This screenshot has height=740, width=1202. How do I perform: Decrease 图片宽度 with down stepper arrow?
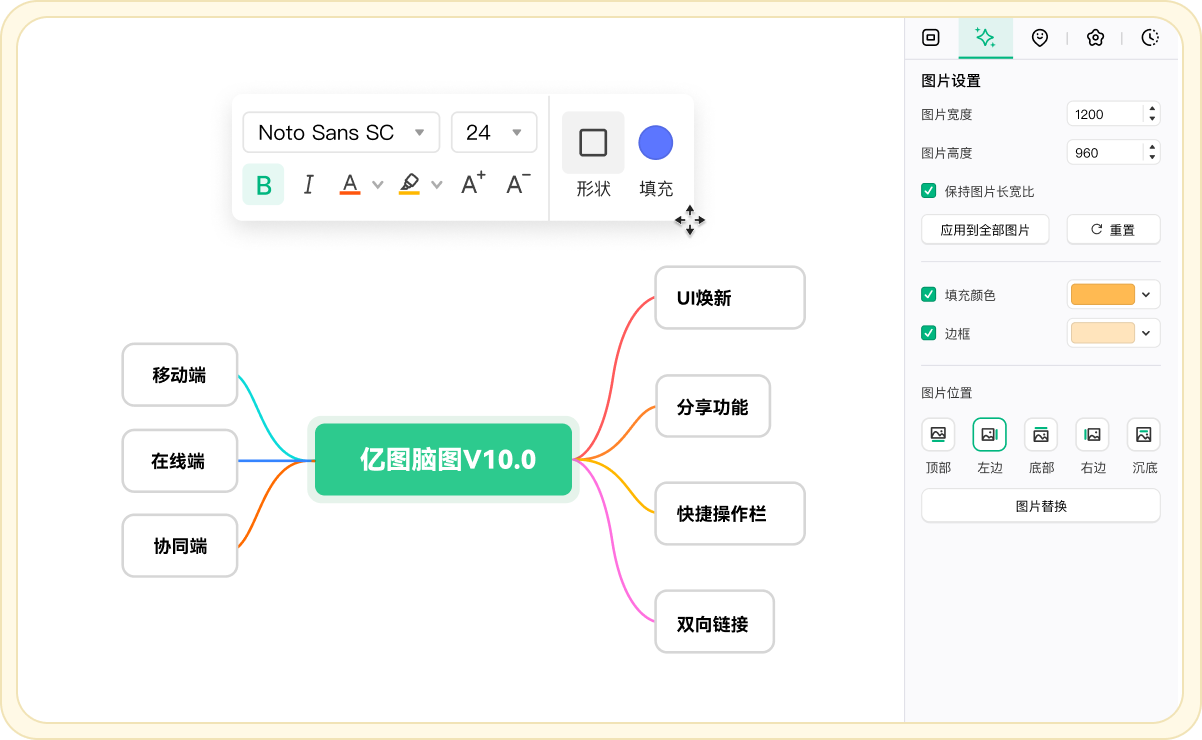[x=1152, y=120]
